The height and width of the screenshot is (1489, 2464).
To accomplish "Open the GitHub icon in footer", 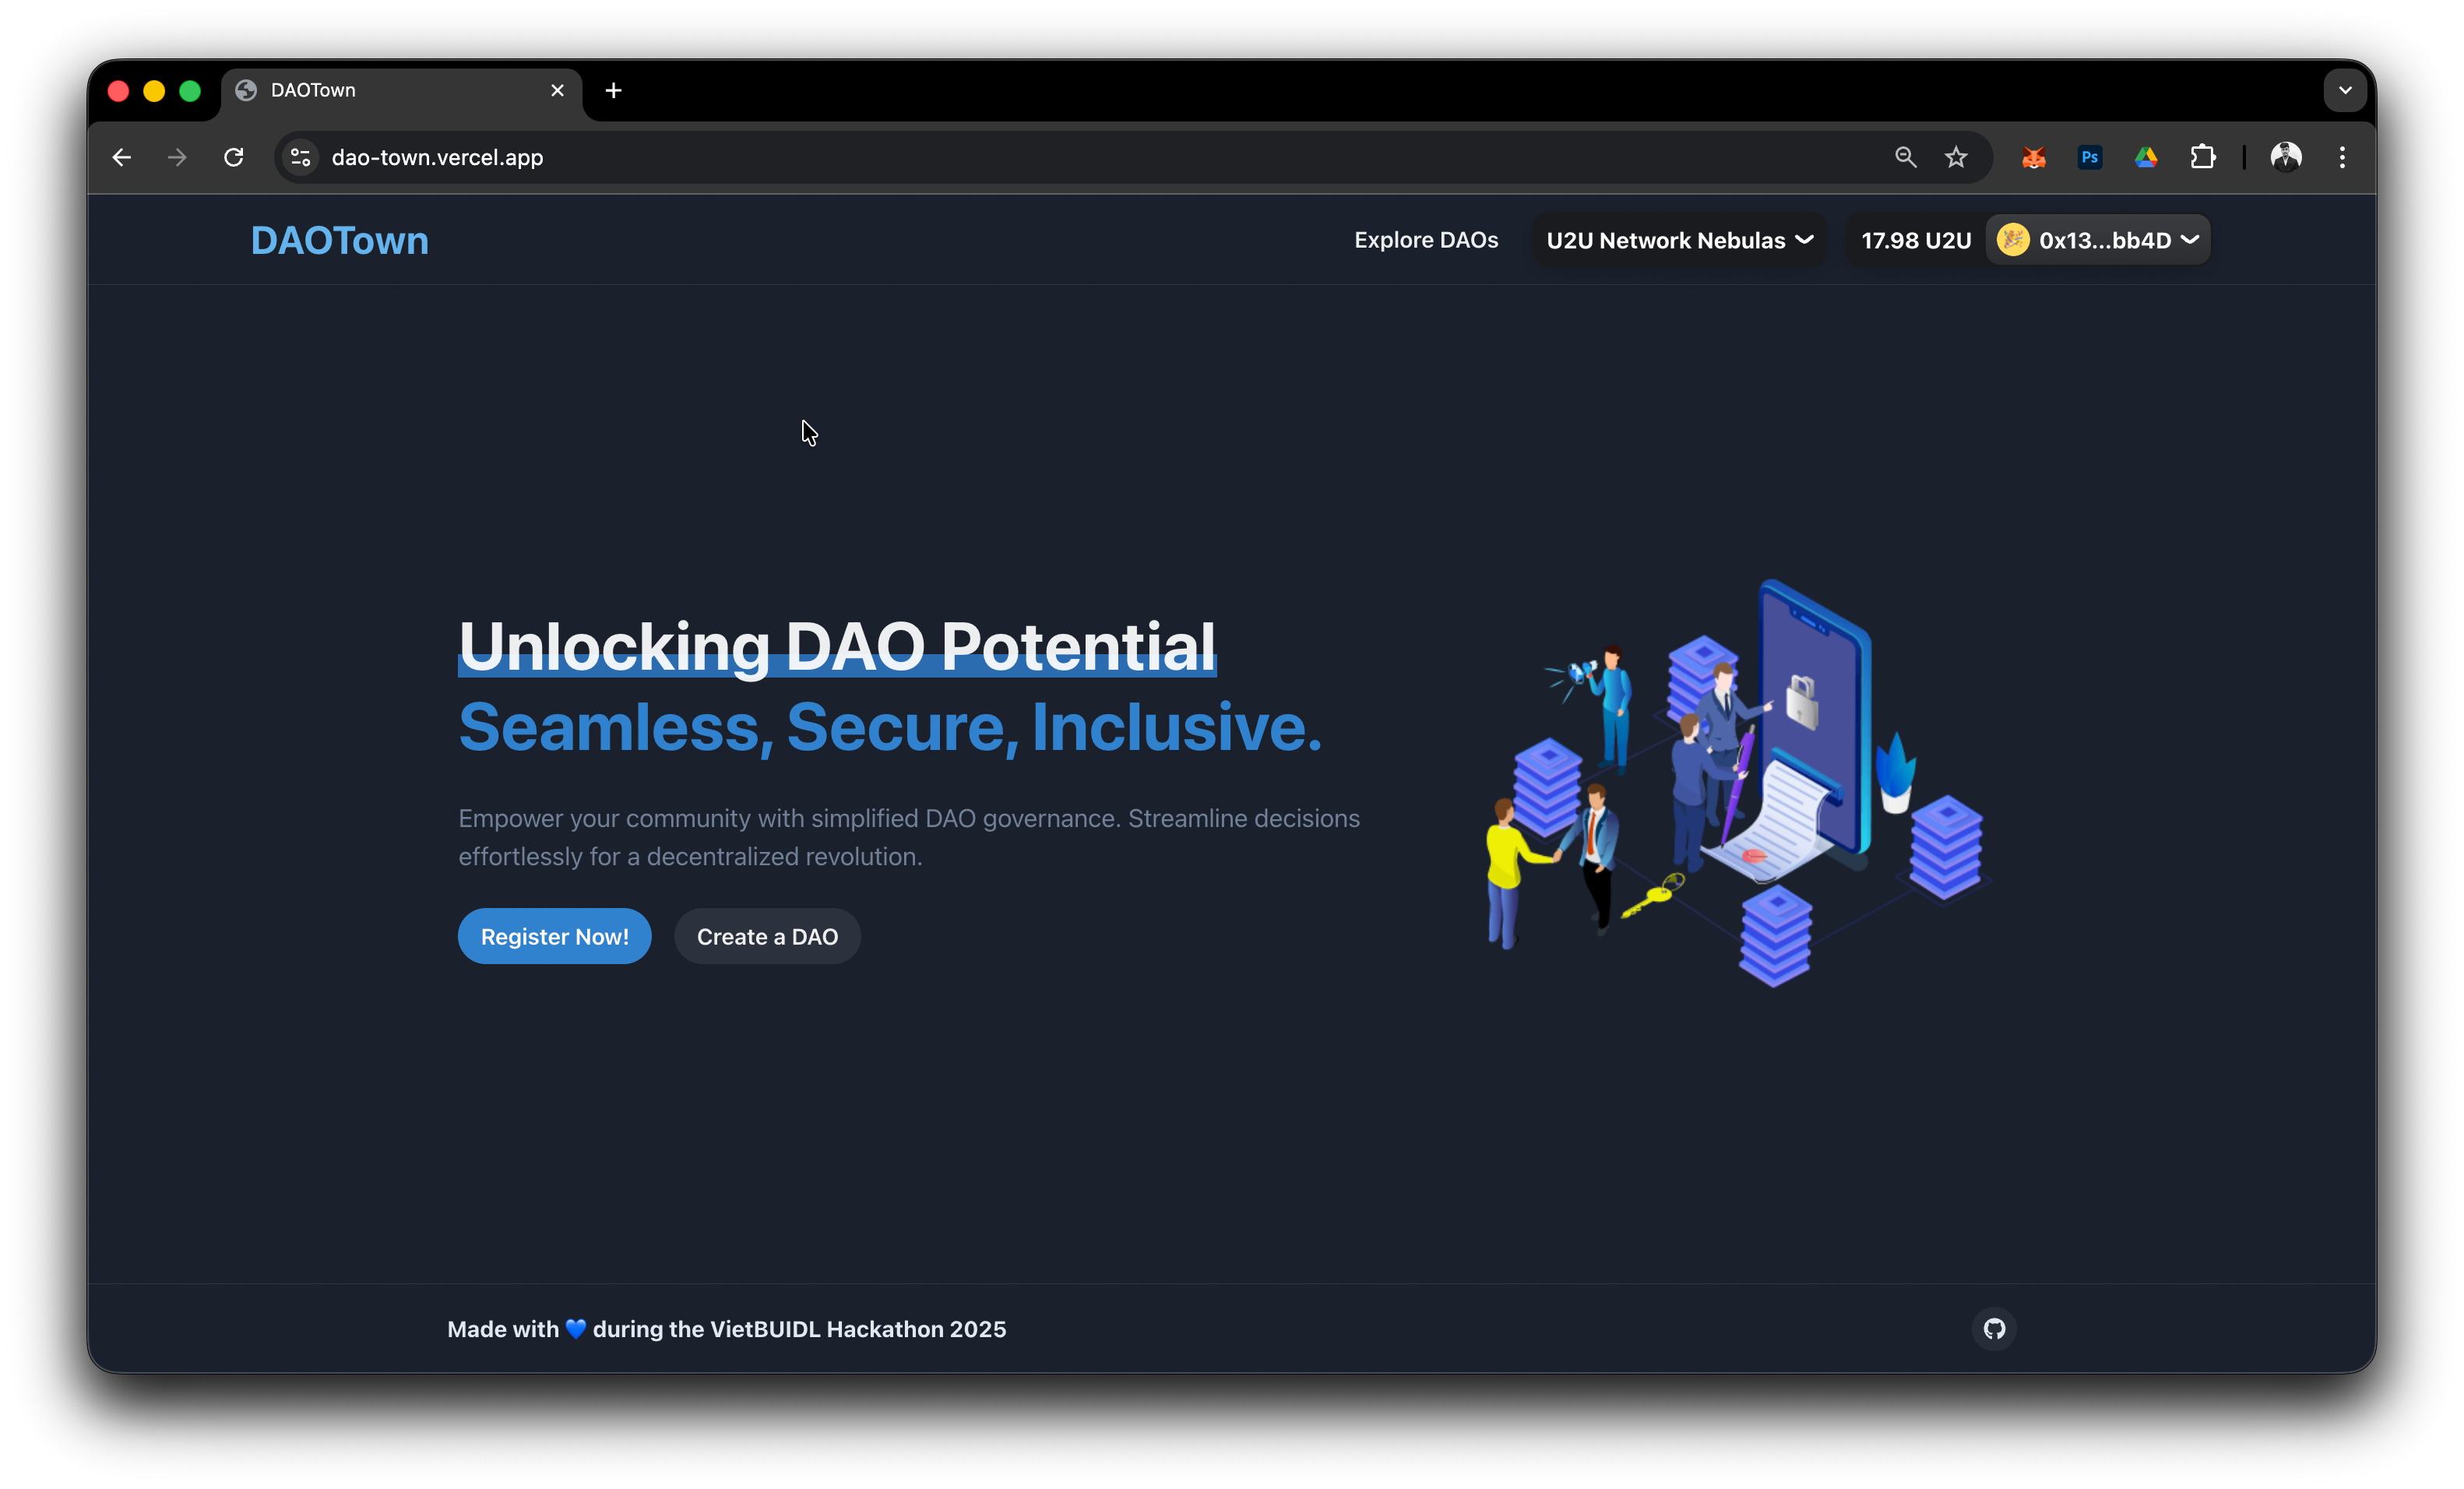I will click(x=1994, y=1328).
